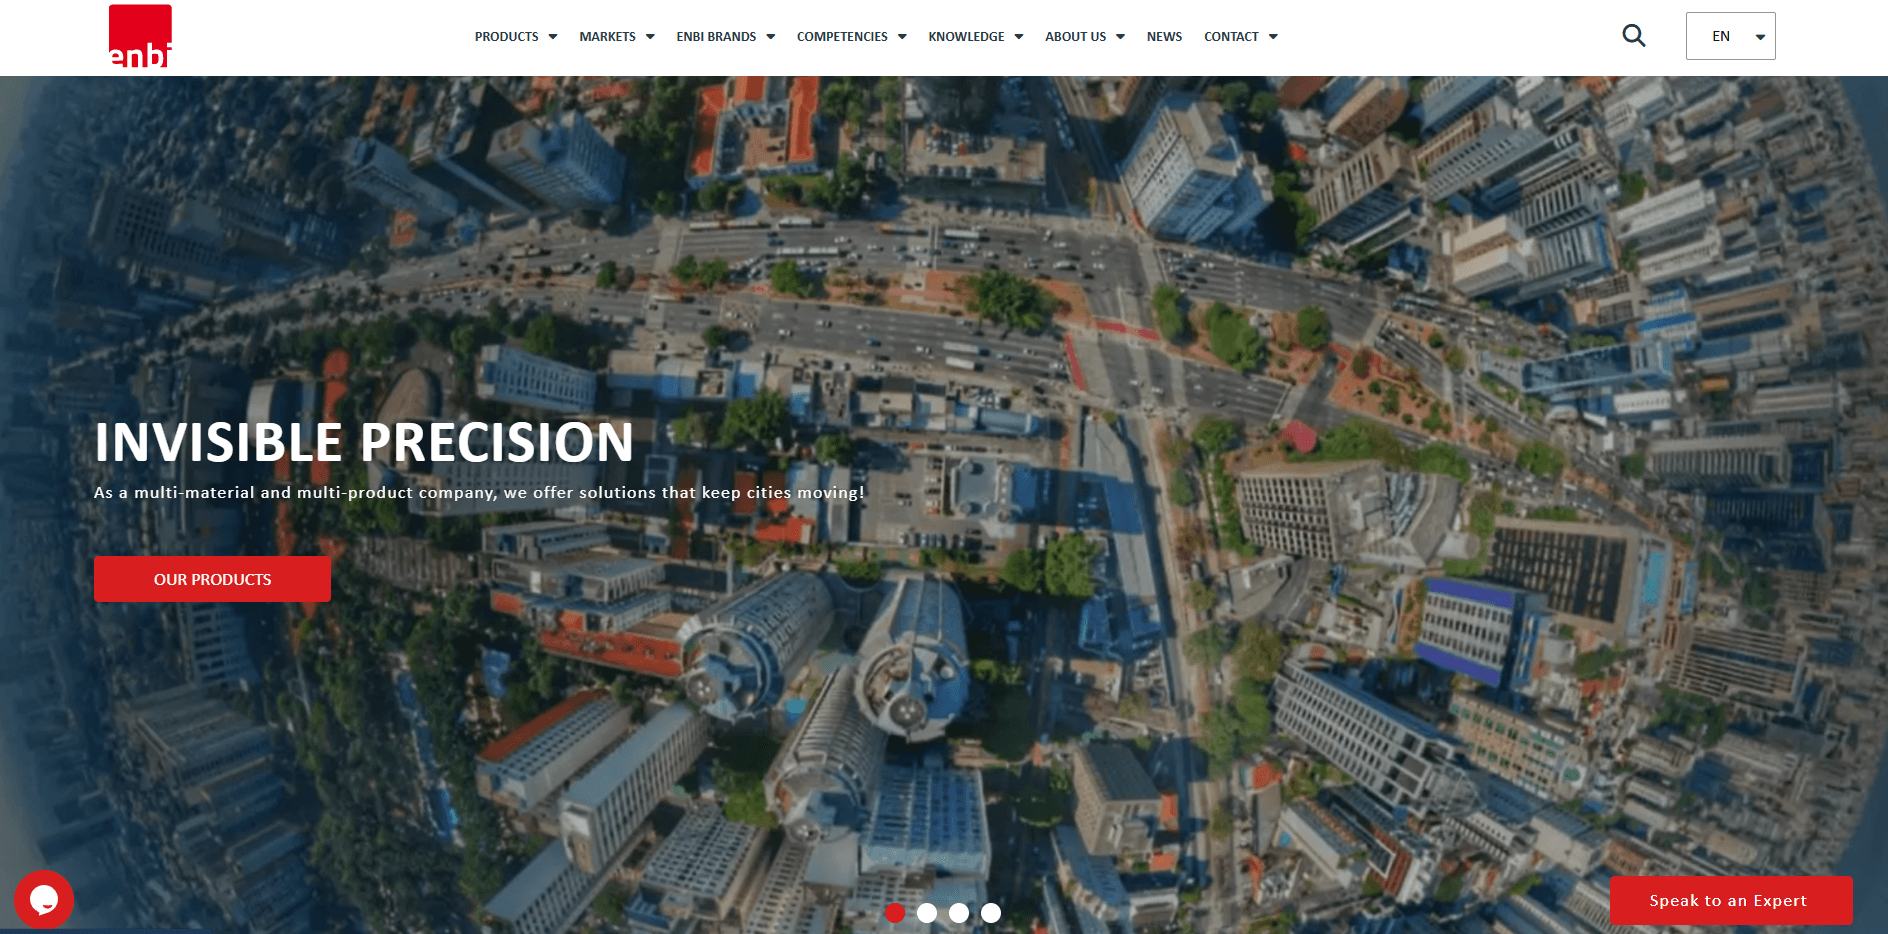The image size is (1888, 934).
Task: Select the first red carousel dot
Action: (895, 913)
